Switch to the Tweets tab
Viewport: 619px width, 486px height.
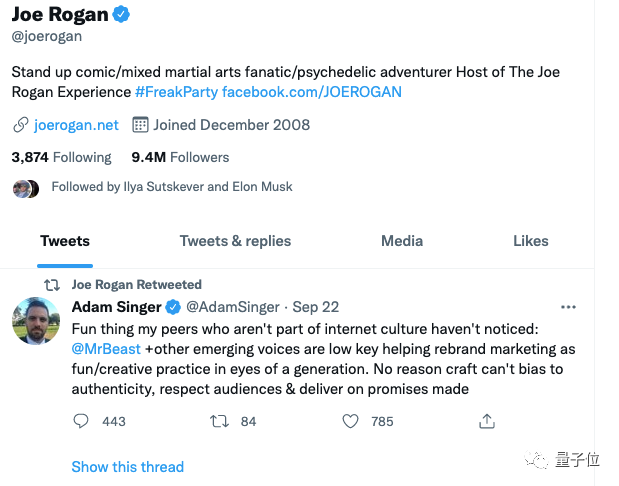click(x=65, y=241)
